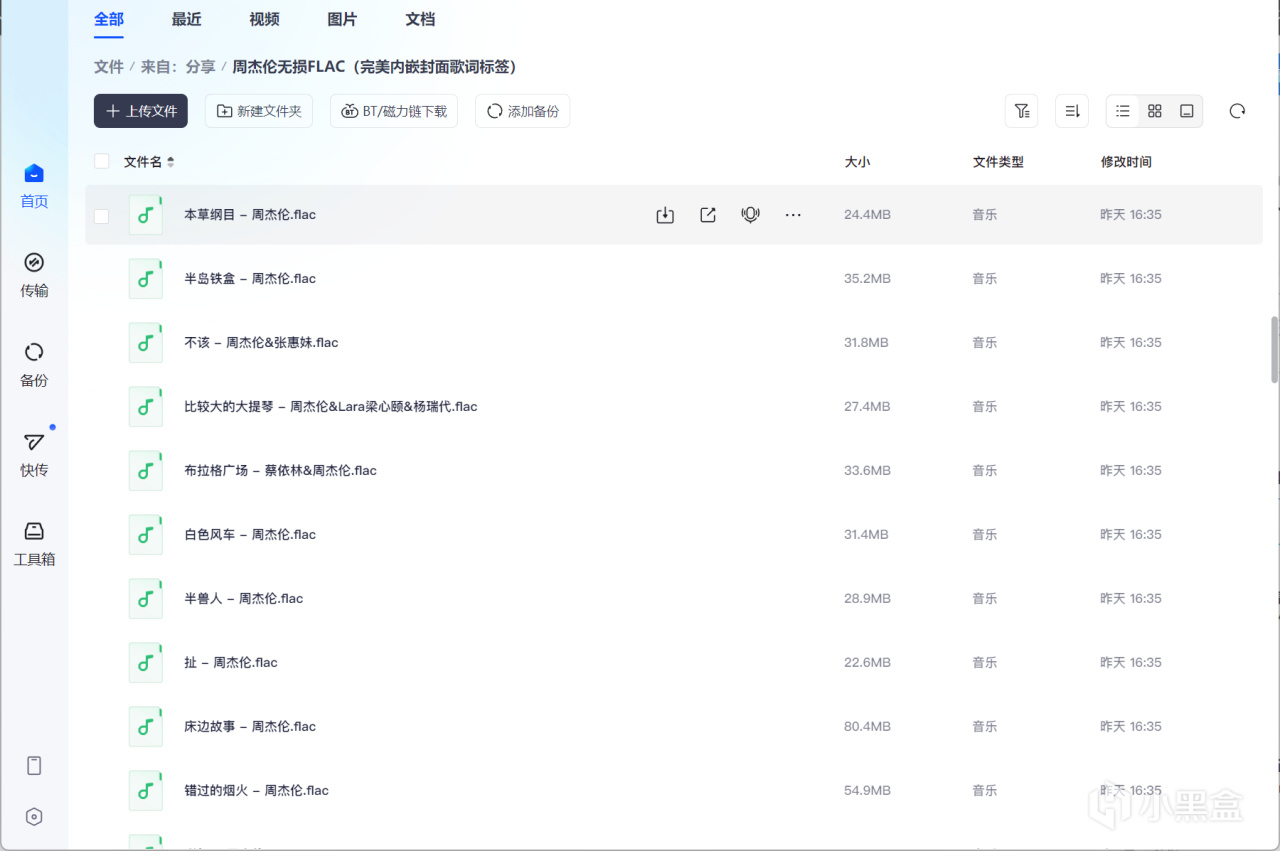
Task: Click the 添加备份 button
Action: point(522,111)
